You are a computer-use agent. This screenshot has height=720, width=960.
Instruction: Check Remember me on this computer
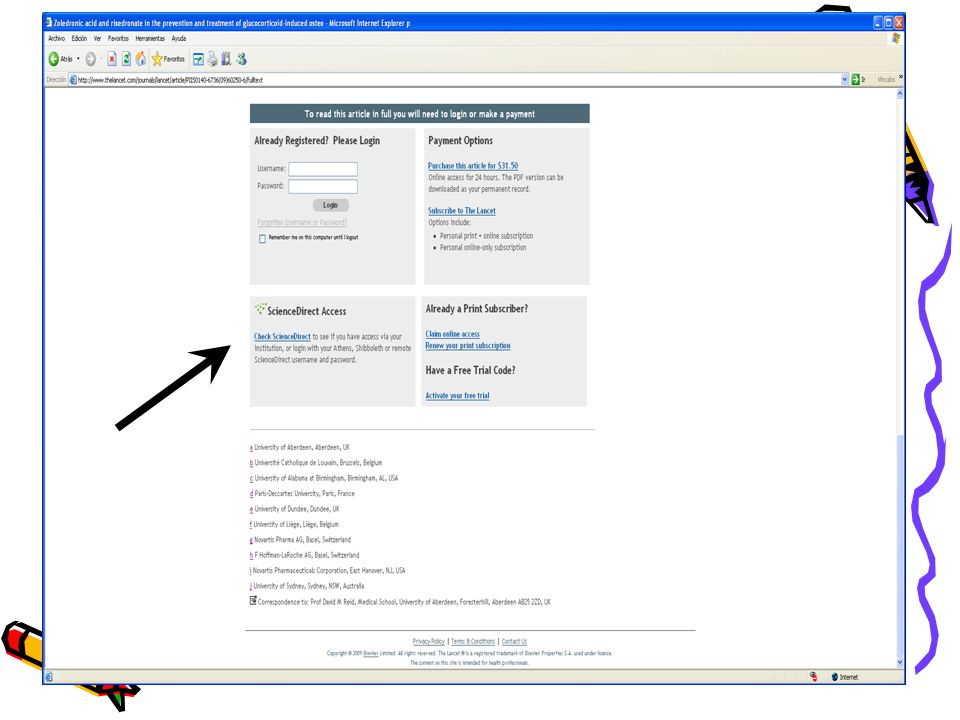tap(262, 239)
